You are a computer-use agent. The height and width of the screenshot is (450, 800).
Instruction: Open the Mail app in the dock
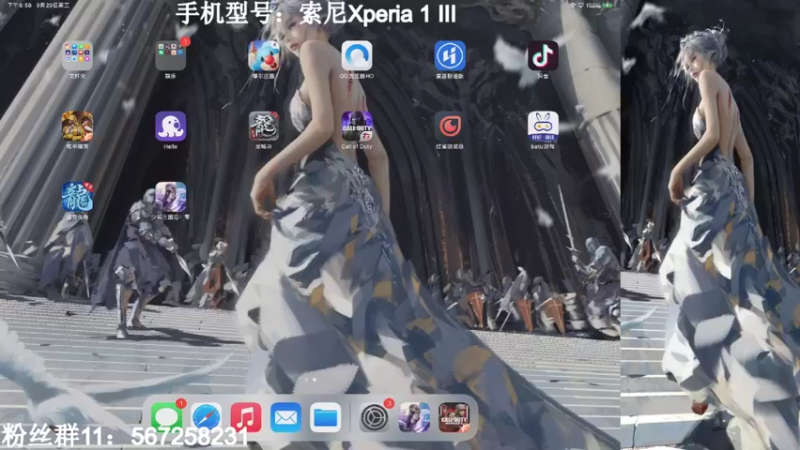click(286, 417)
